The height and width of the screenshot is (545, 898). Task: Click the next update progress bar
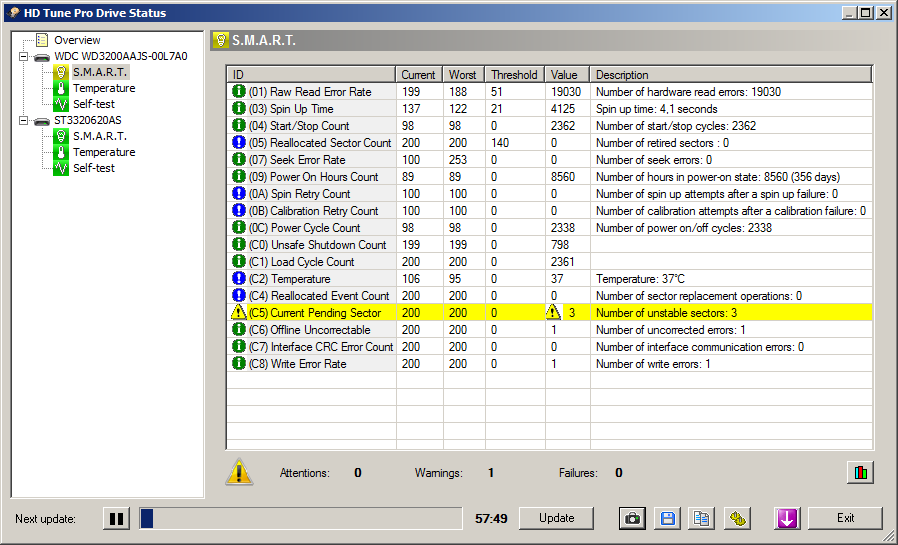(x=301, y=519)
